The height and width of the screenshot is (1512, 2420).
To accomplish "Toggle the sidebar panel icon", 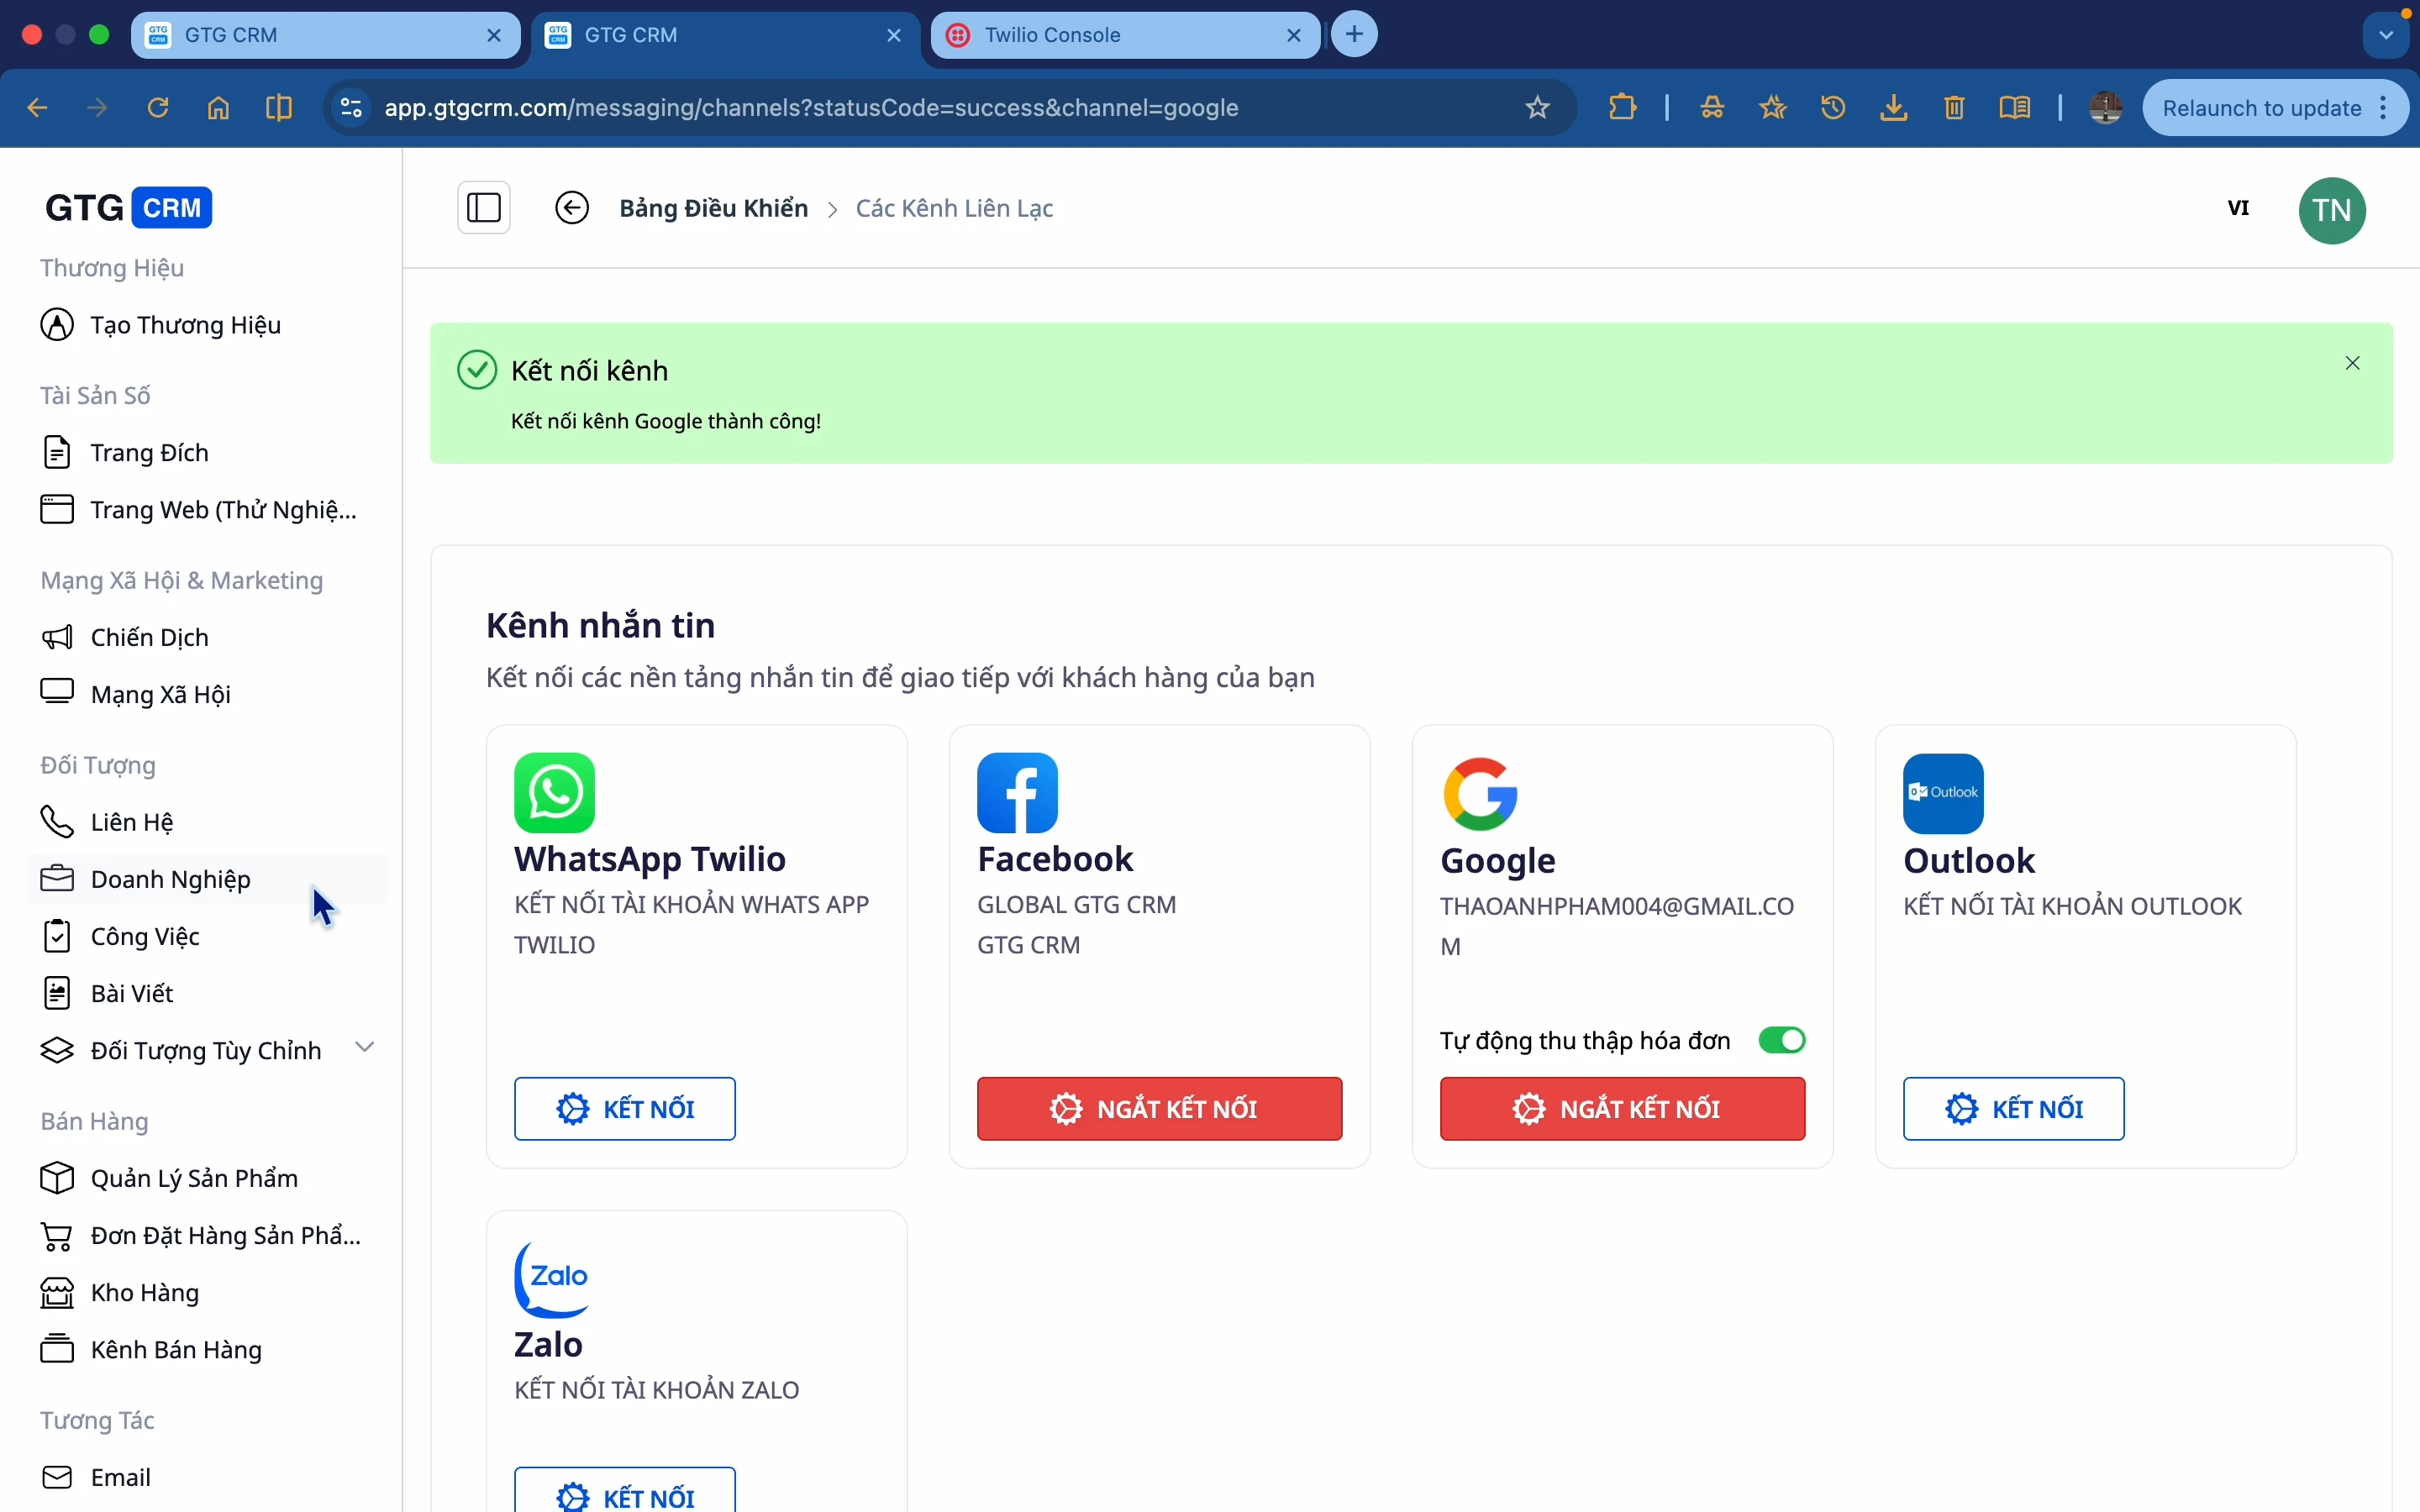I will point(484,208).
